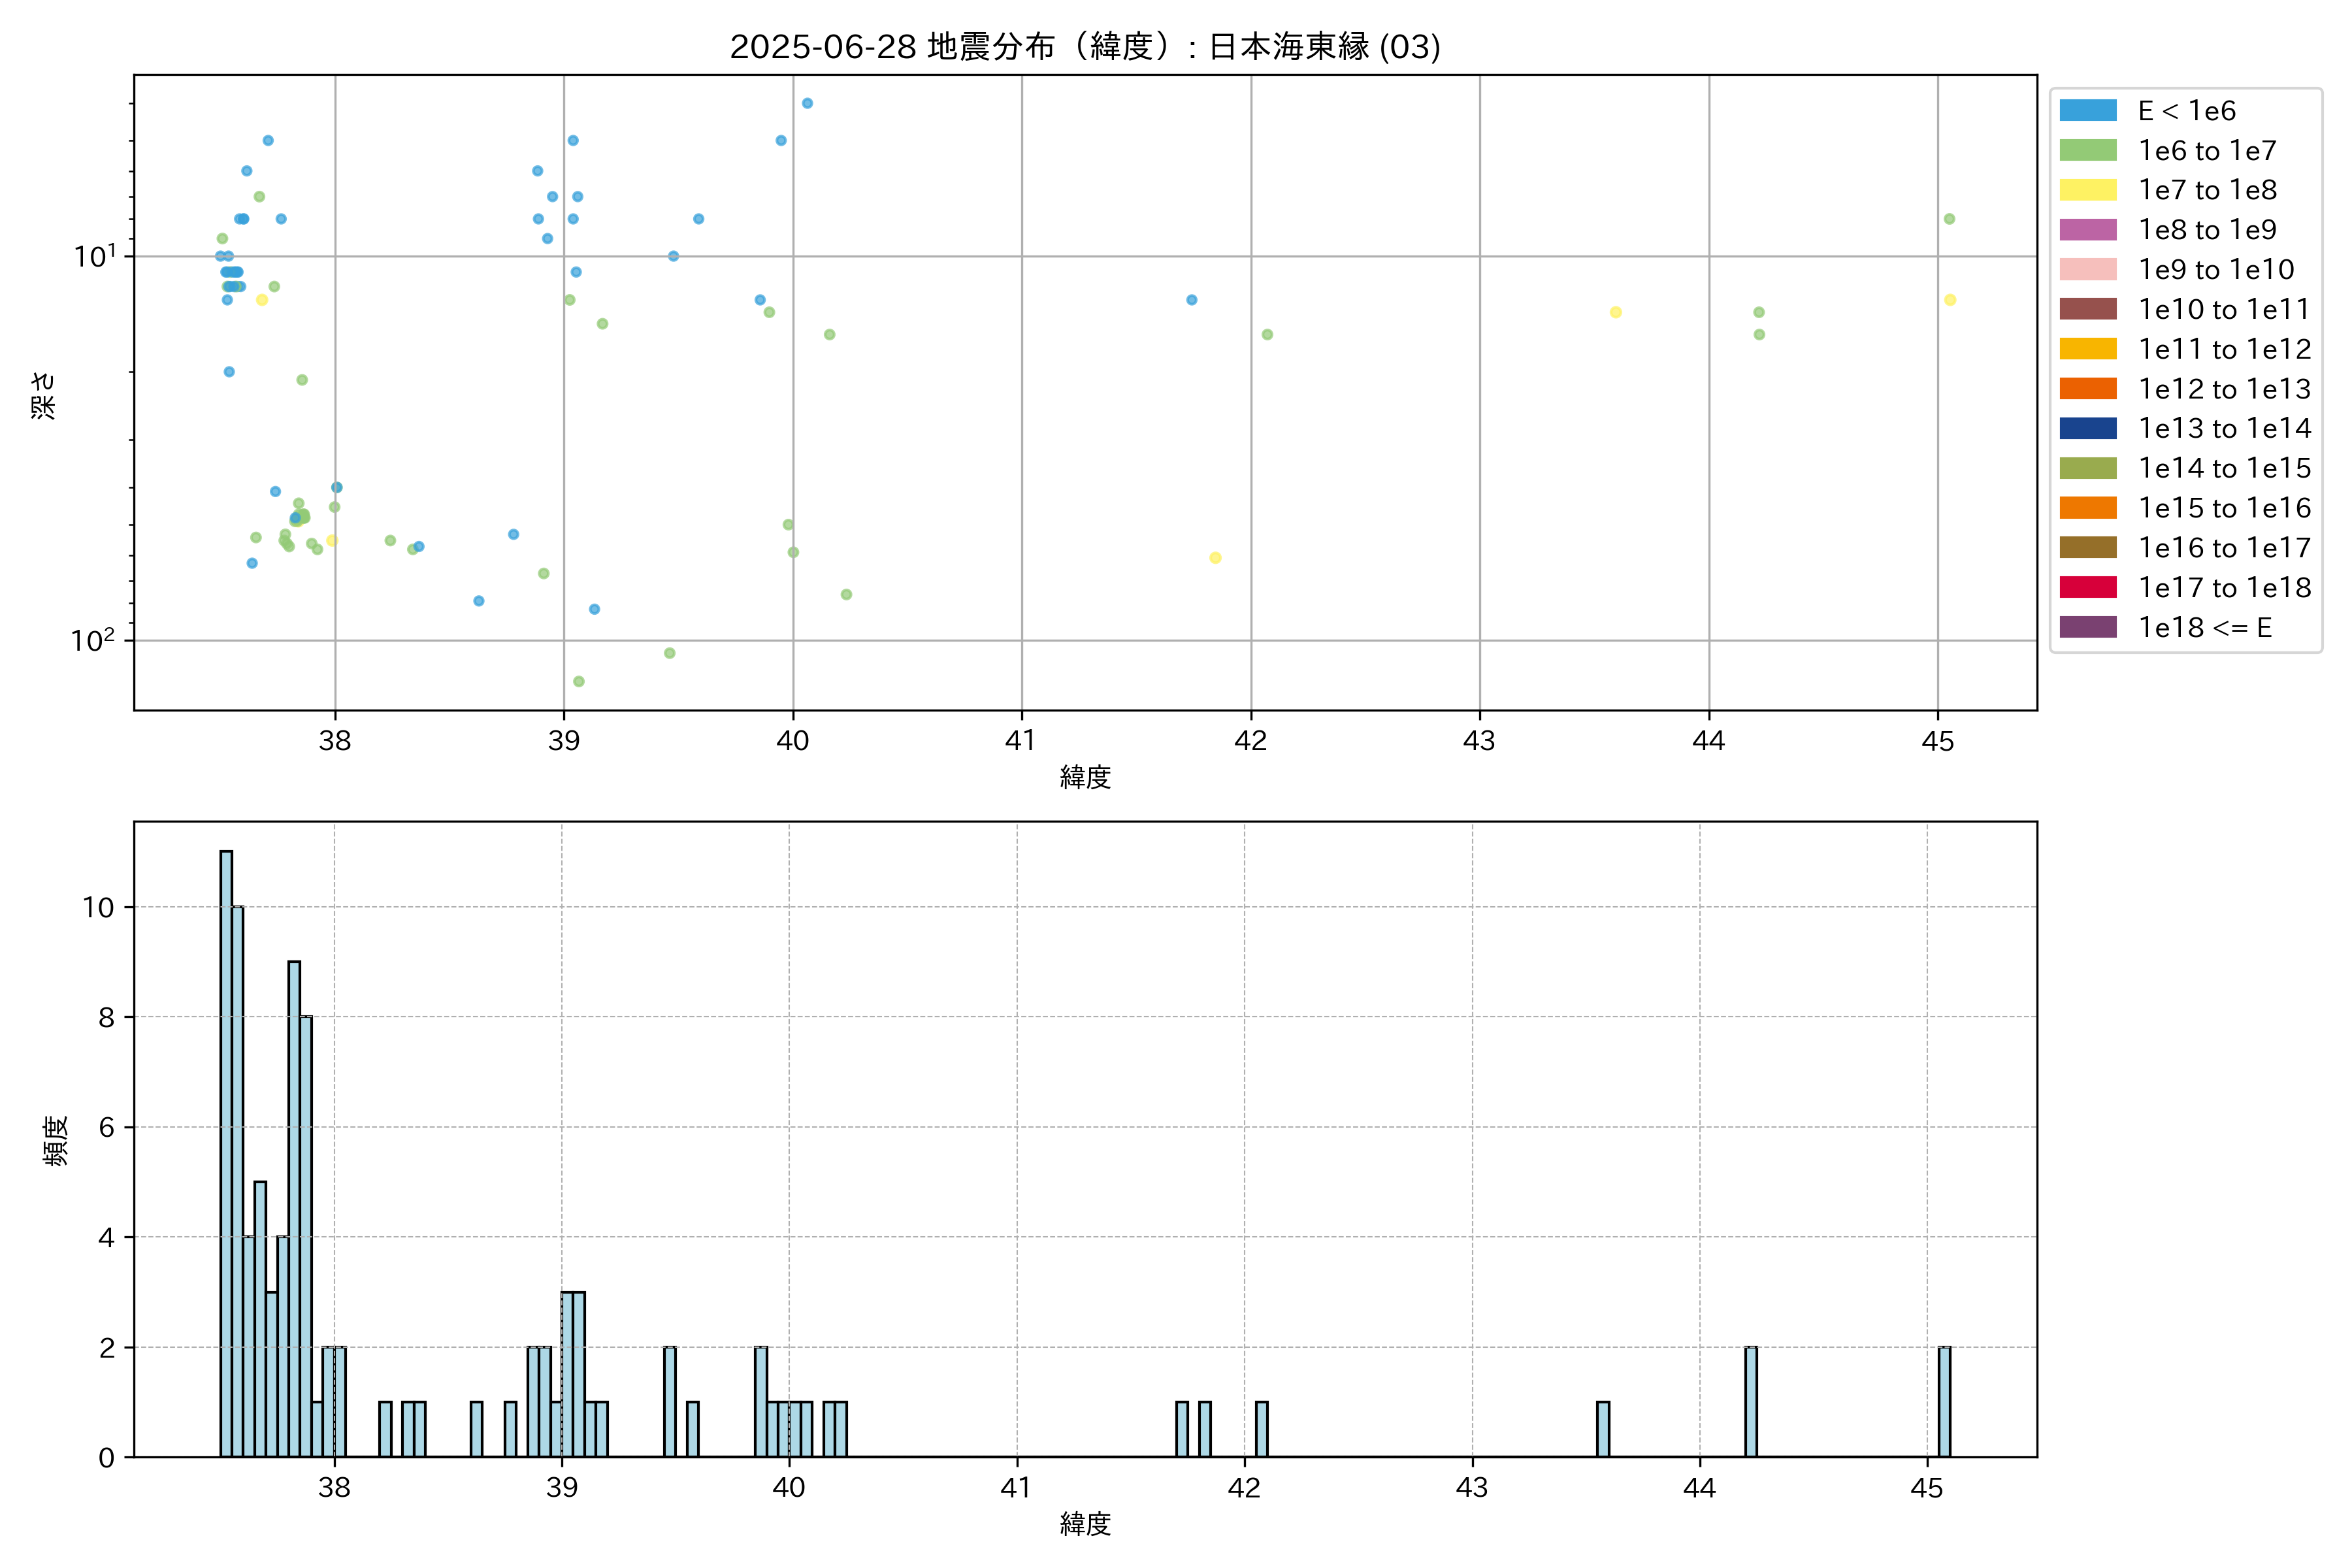Click the yellow scatter point near latitude 43.6
The height and width of the screenshot is (1568, 2352).
point(1616,312)
